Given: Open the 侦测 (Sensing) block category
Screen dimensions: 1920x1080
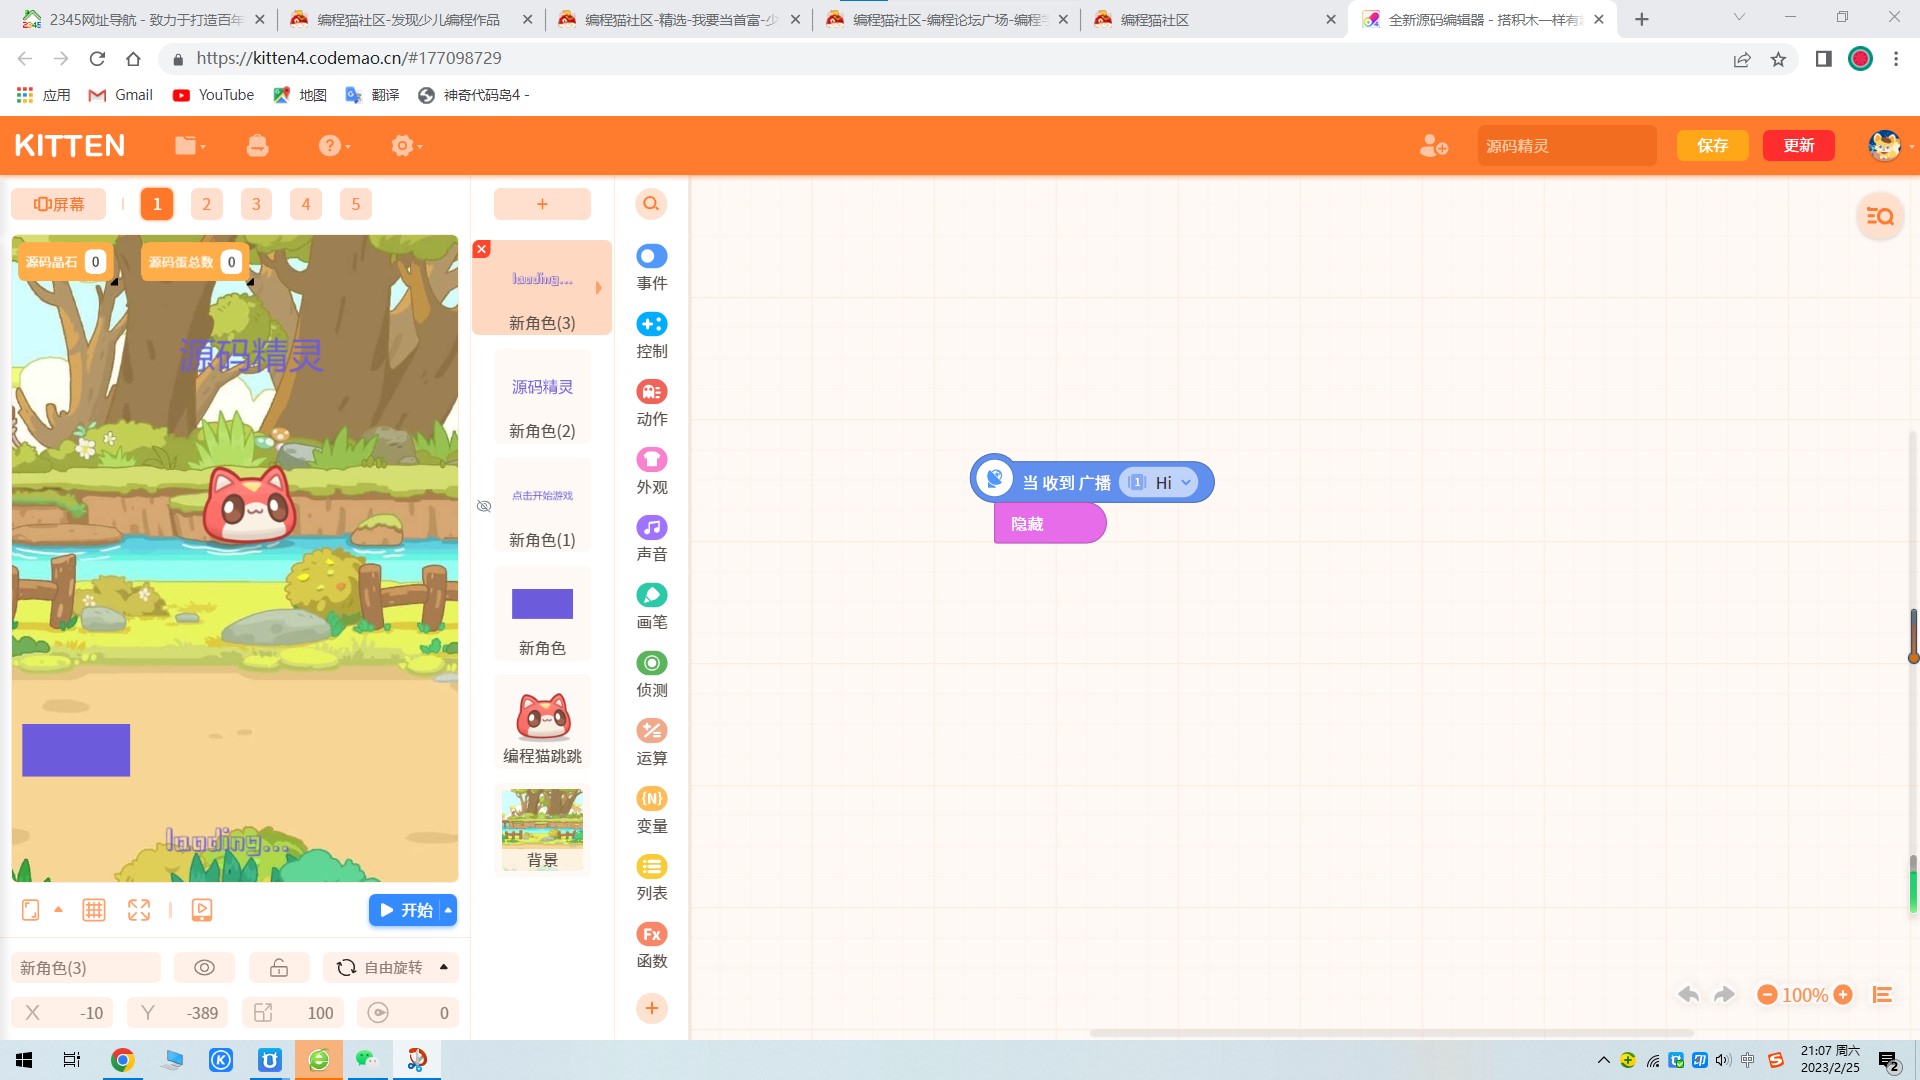Looking at the screenshot, I should coord(651,675).
